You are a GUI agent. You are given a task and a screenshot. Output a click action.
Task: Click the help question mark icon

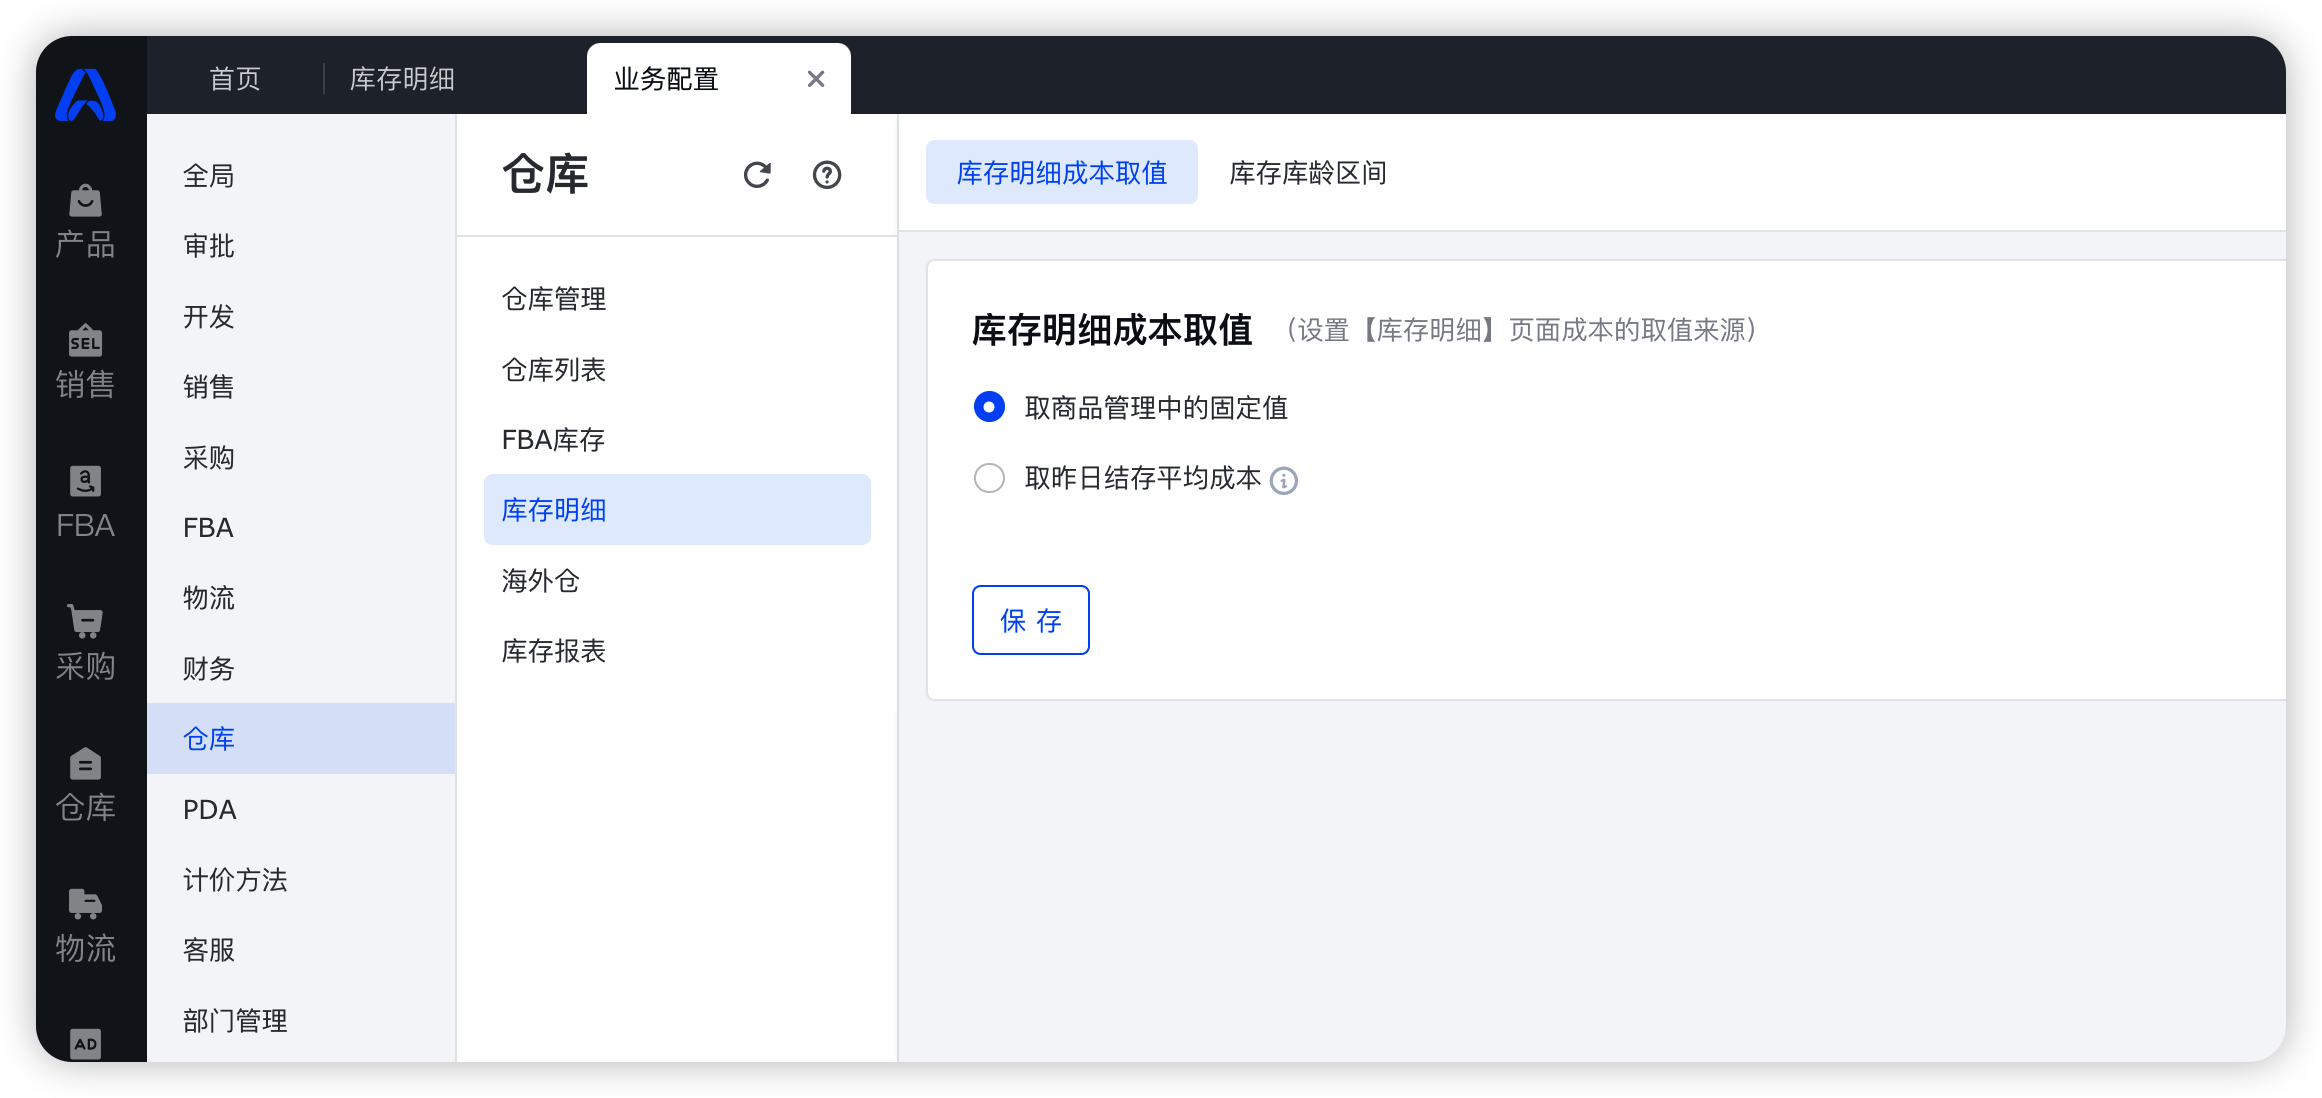click(828, 173)
